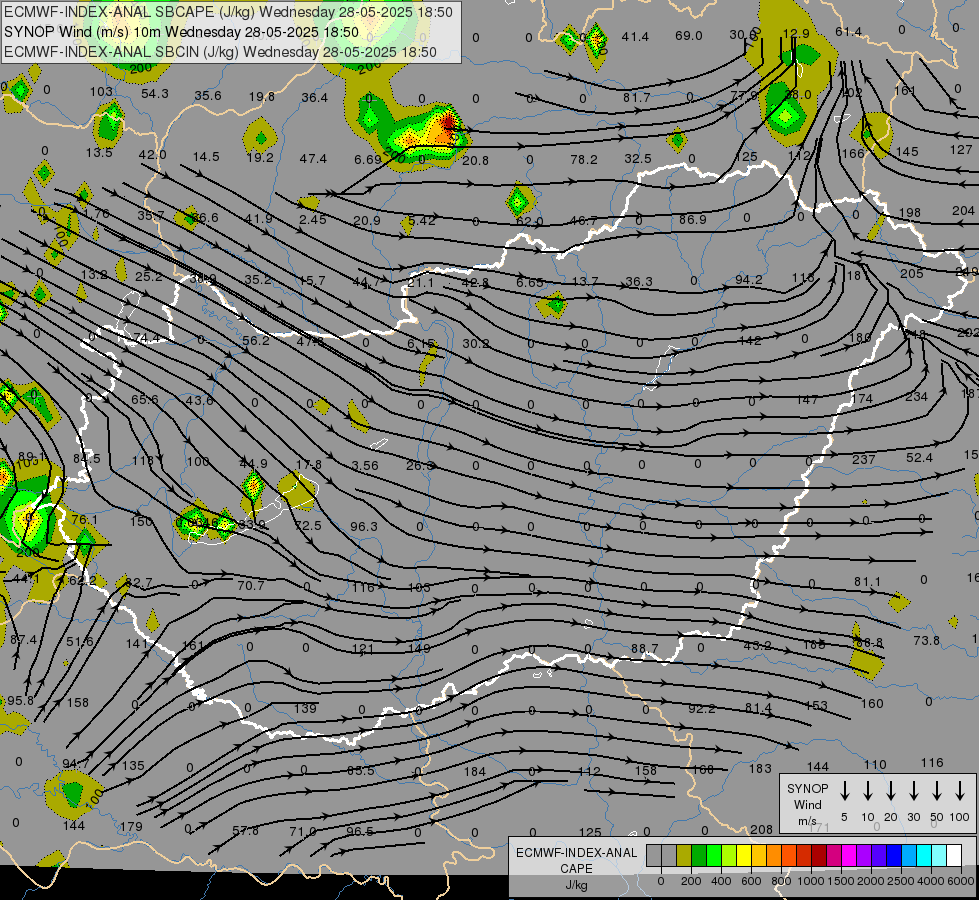979x900 pixels.
Task: Click the 71.0 value on the map
Action: [303, 832]
